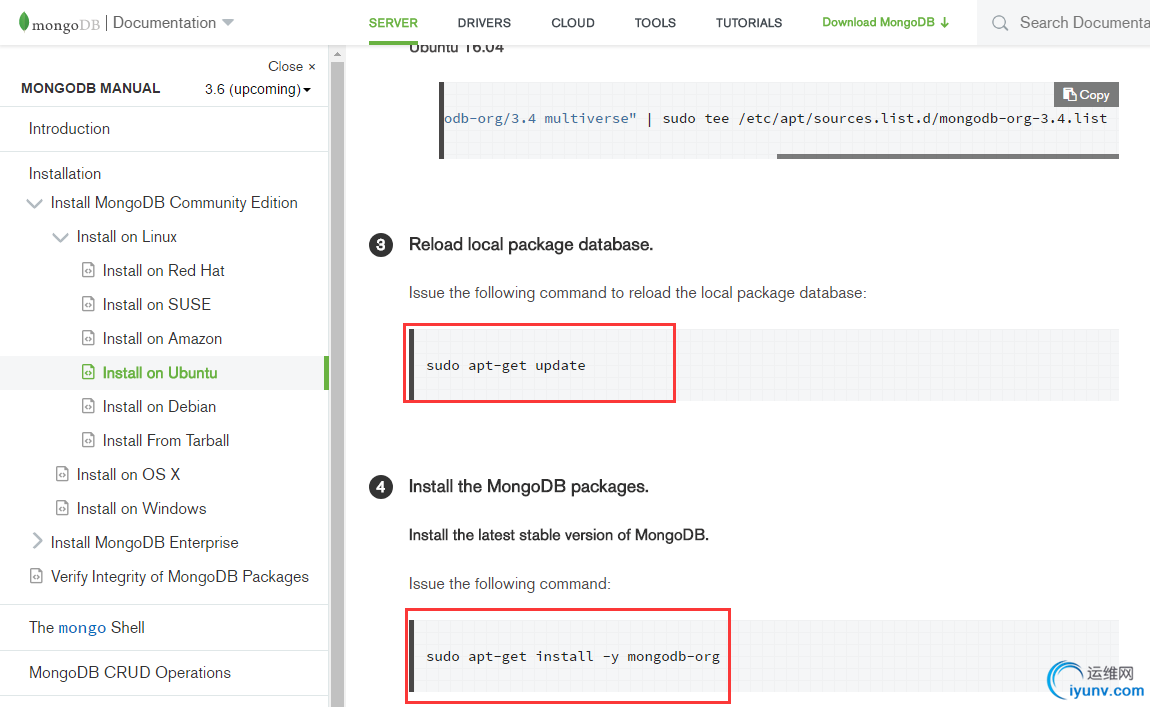The height and width of the screenshot is (707, 1150).
Task: Open the 3.6 (upcoming) version selector
Action: [258, 89]
